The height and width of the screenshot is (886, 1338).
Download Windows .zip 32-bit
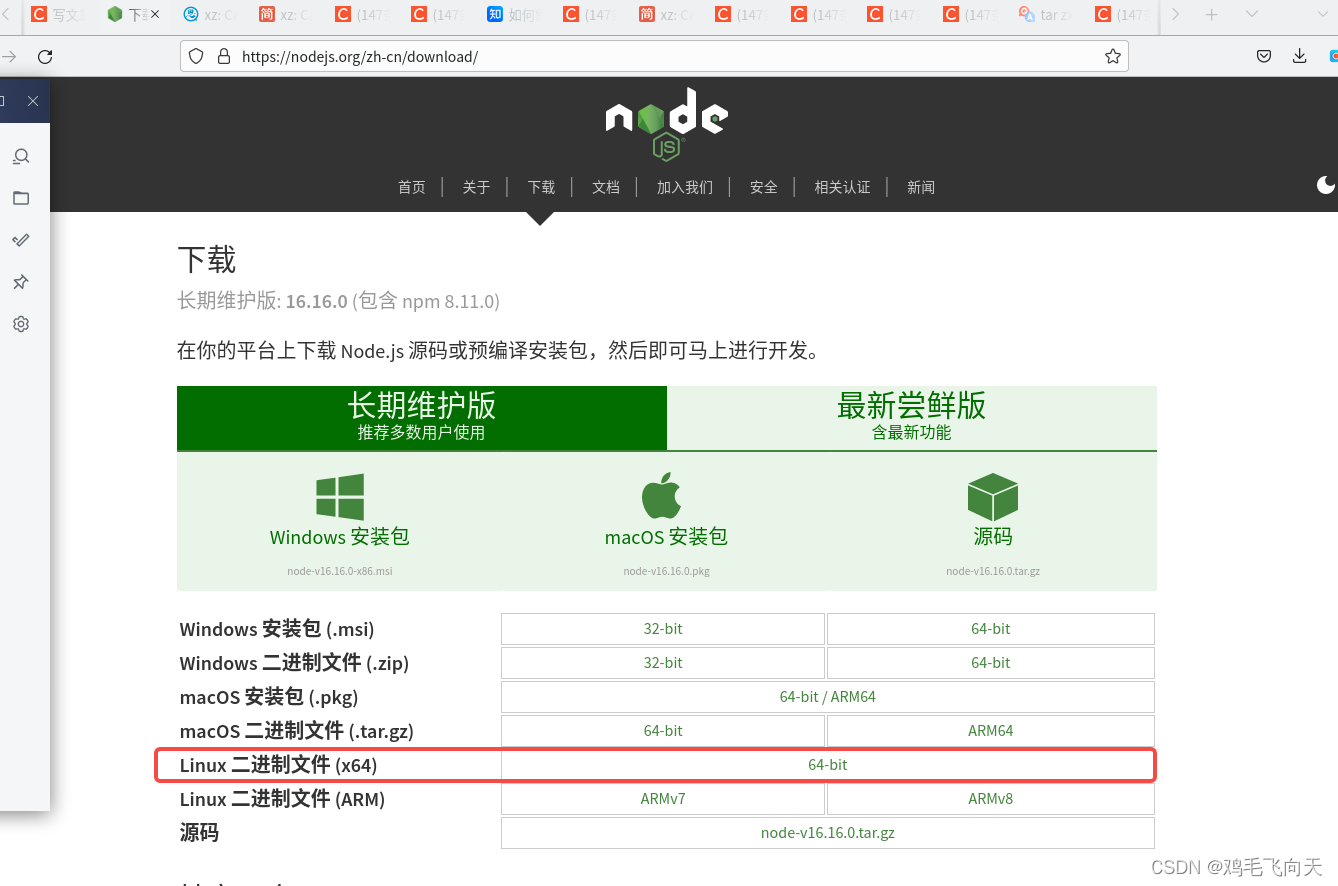663,663
